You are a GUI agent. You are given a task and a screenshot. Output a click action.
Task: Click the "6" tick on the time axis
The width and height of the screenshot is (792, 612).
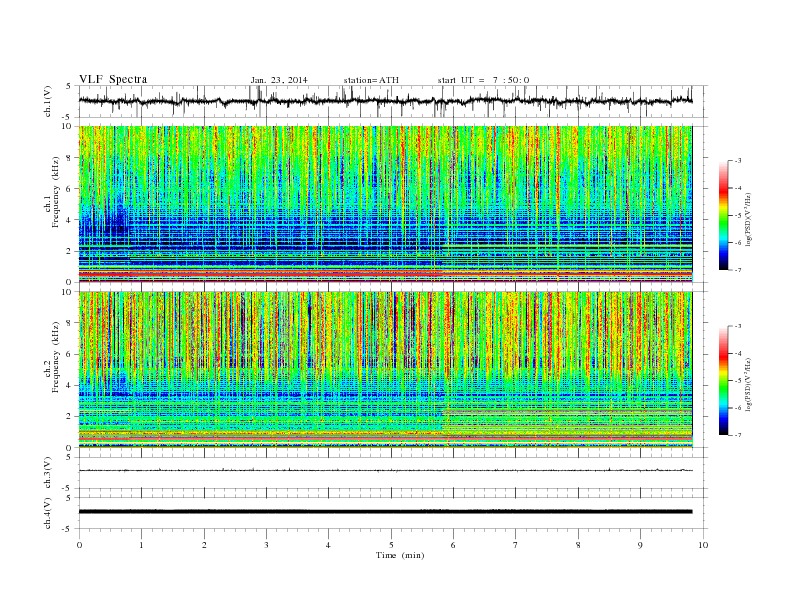pyautogui.click(x=453, y=545)
